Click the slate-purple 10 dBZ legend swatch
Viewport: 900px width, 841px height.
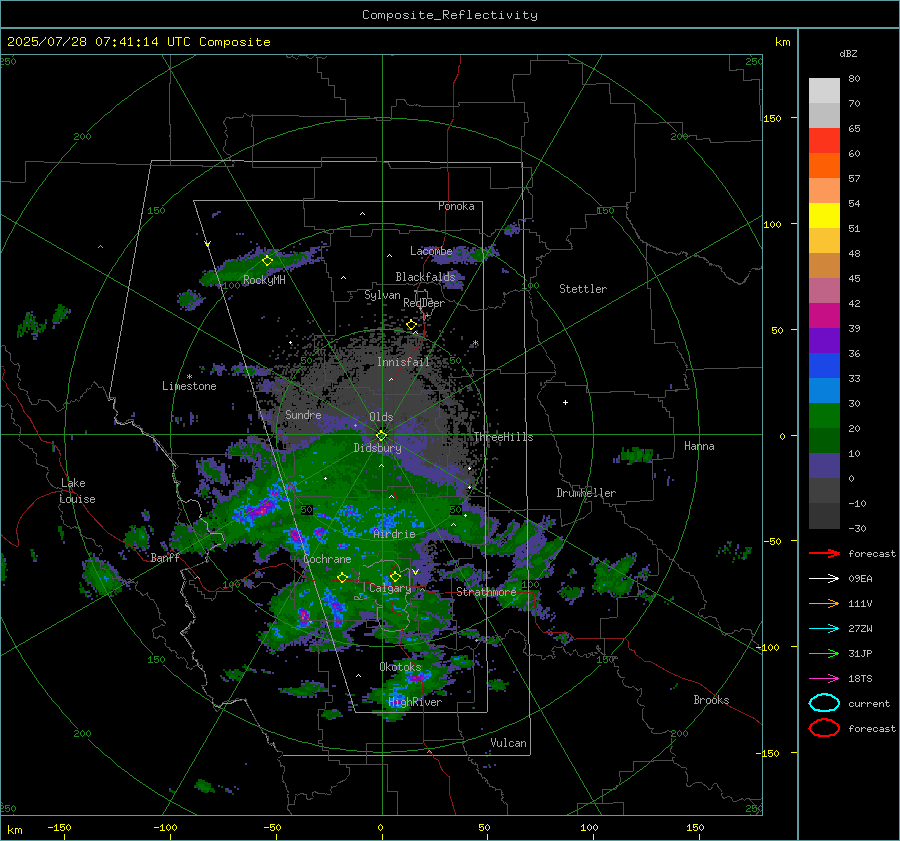tap(824, 466)
